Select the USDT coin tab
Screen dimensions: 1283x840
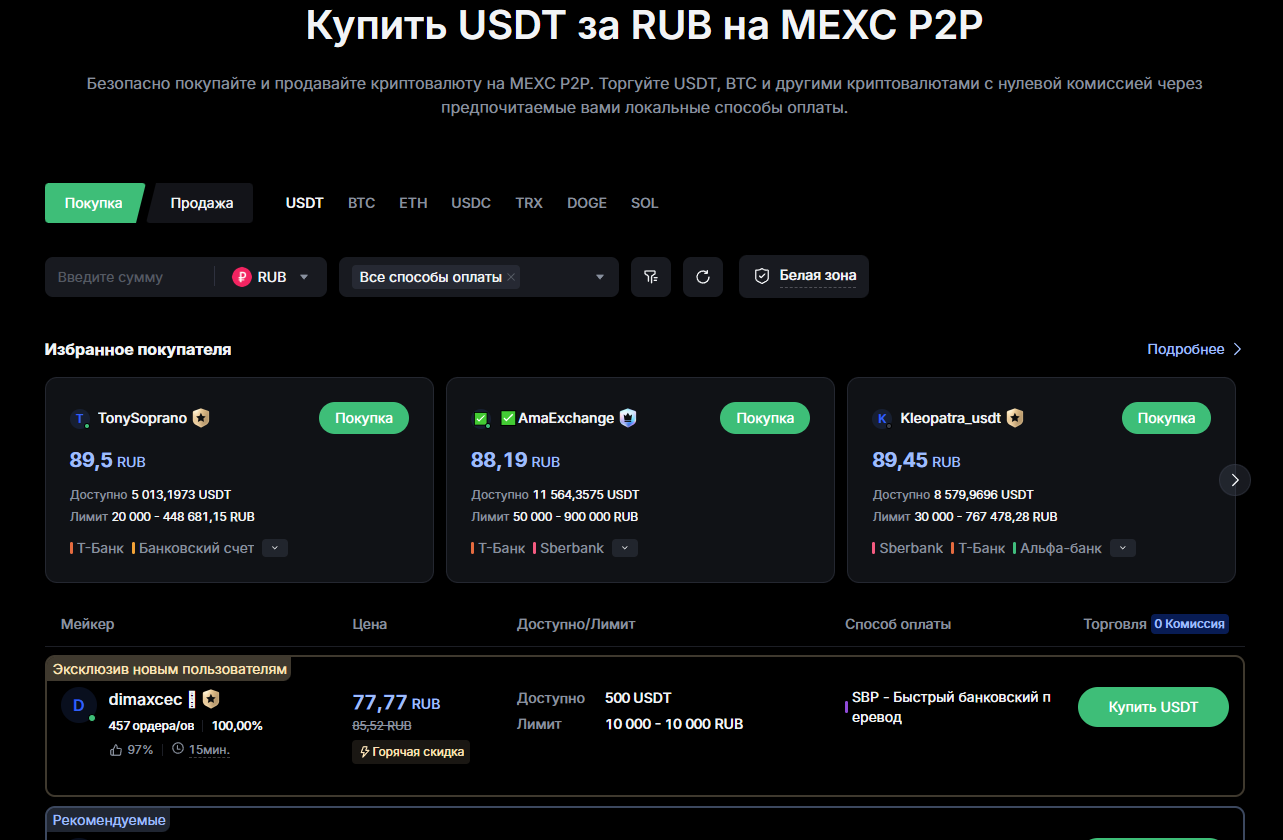(305, 203)
